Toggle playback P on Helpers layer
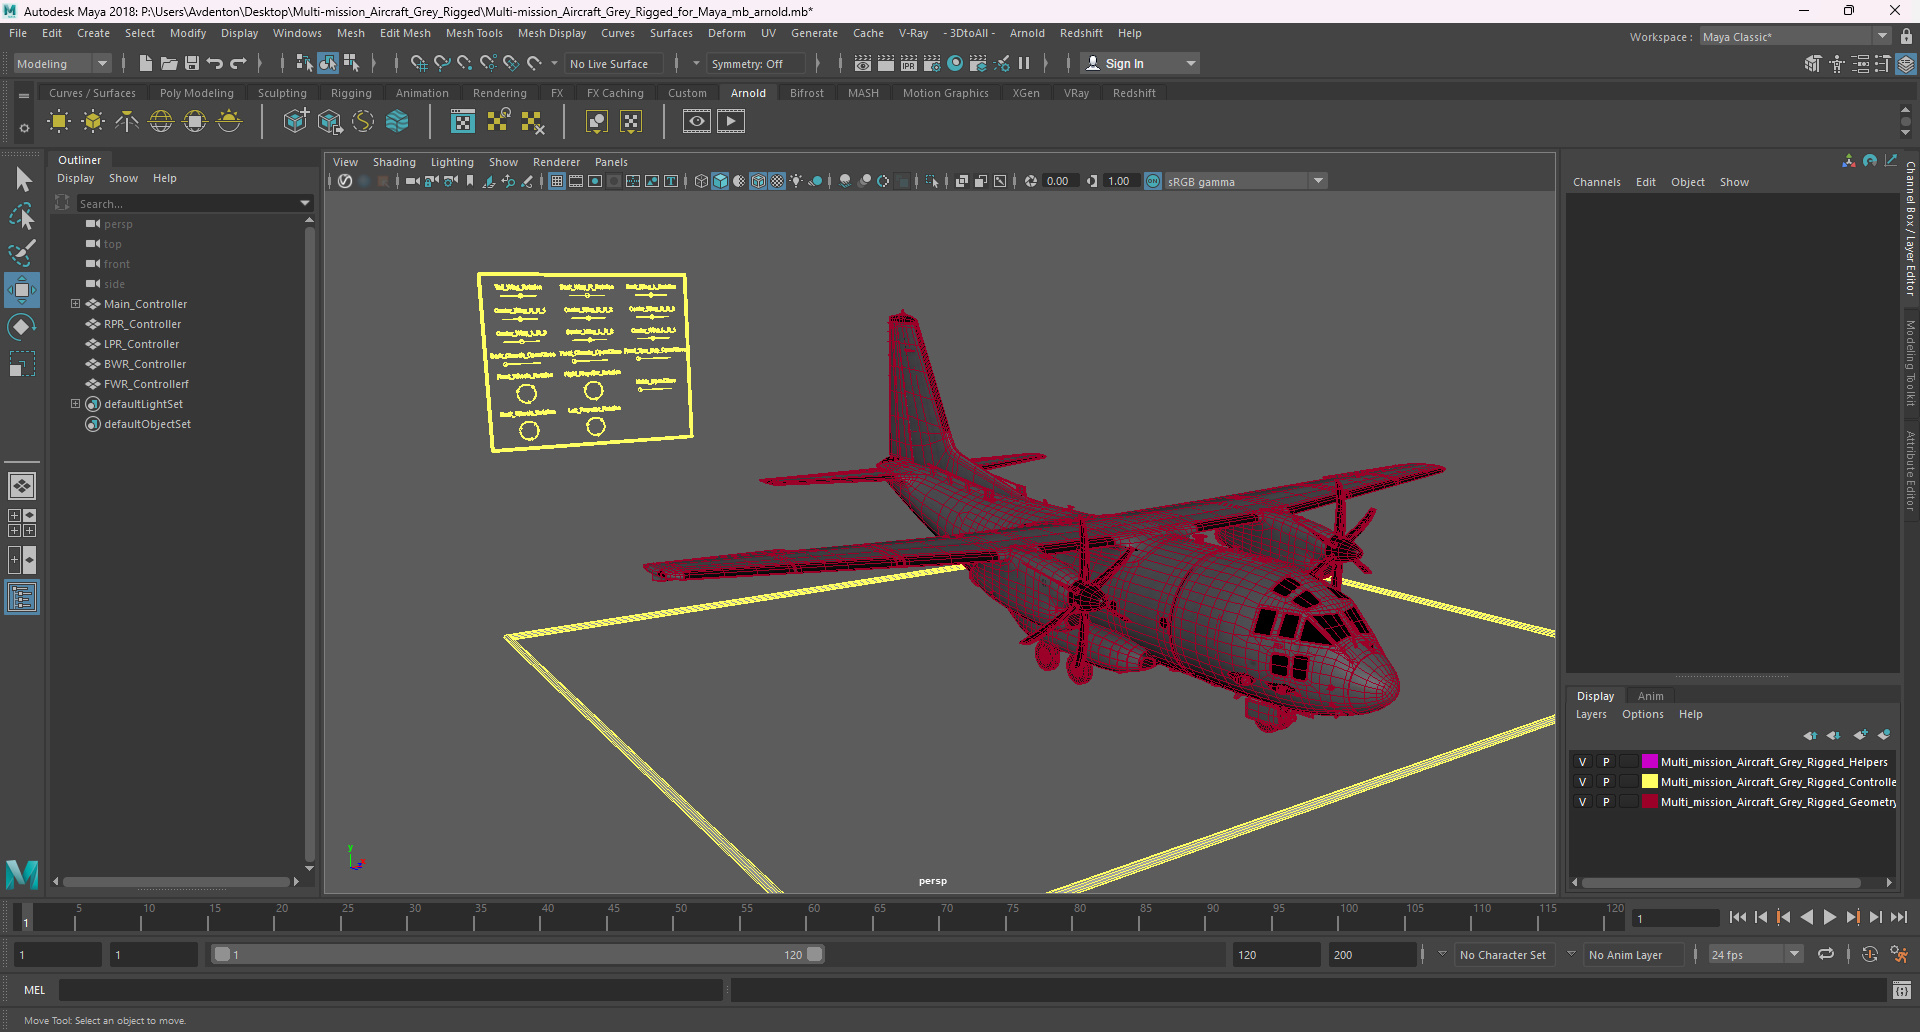Viewport: 1920px width, 1032px height. coord(1606,762)
